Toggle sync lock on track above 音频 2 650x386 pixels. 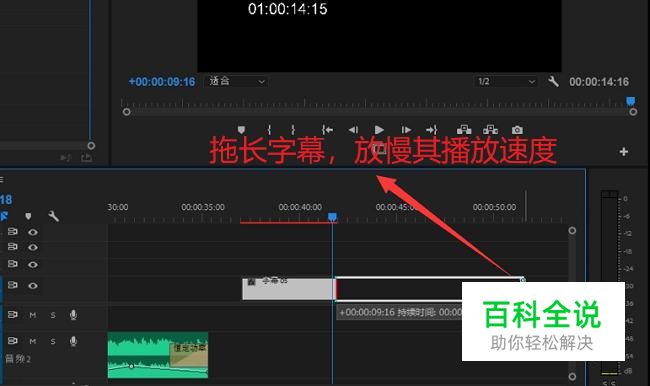click(x=13, y=314)
